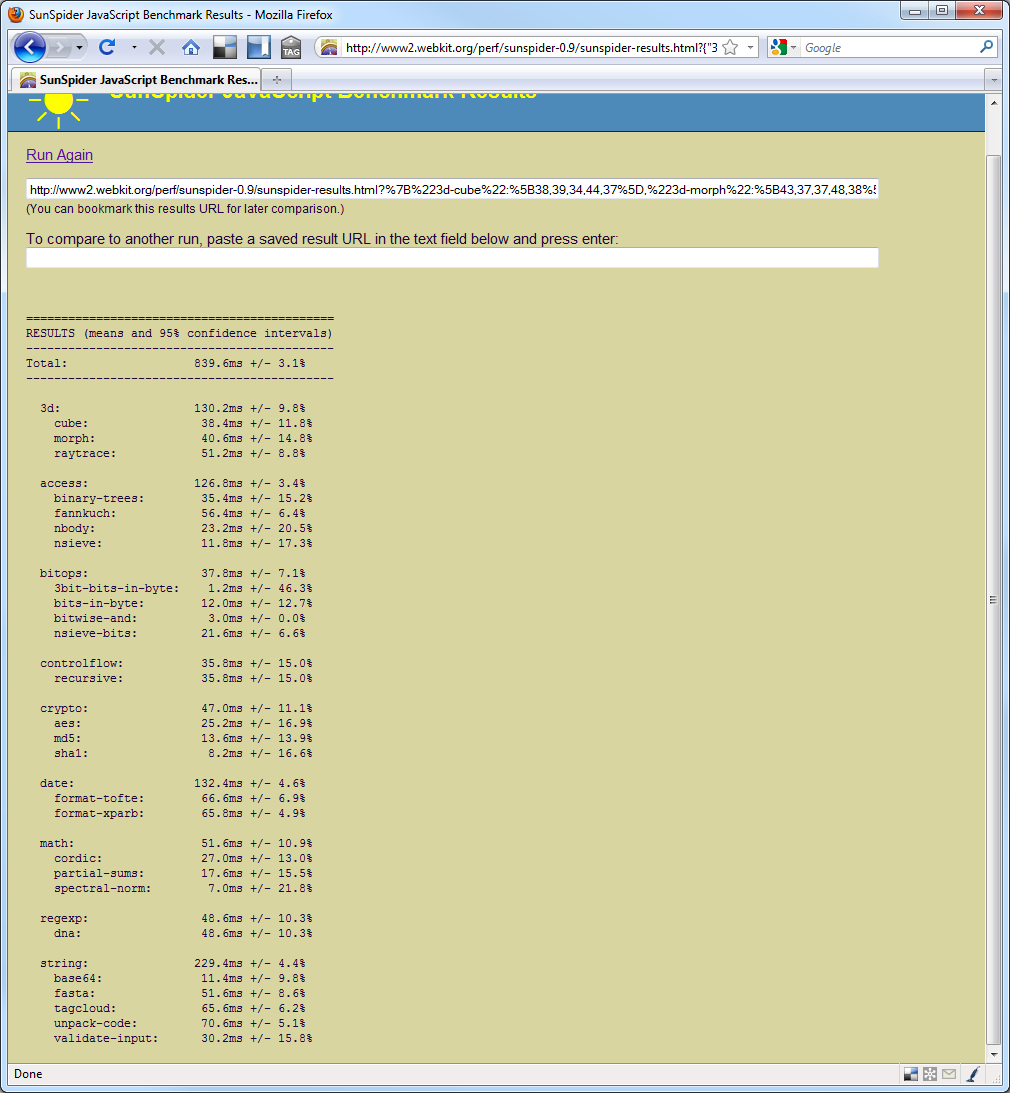
Task: Click the black-and-white checkered toolbar icon
Action: tap(224, 47)
